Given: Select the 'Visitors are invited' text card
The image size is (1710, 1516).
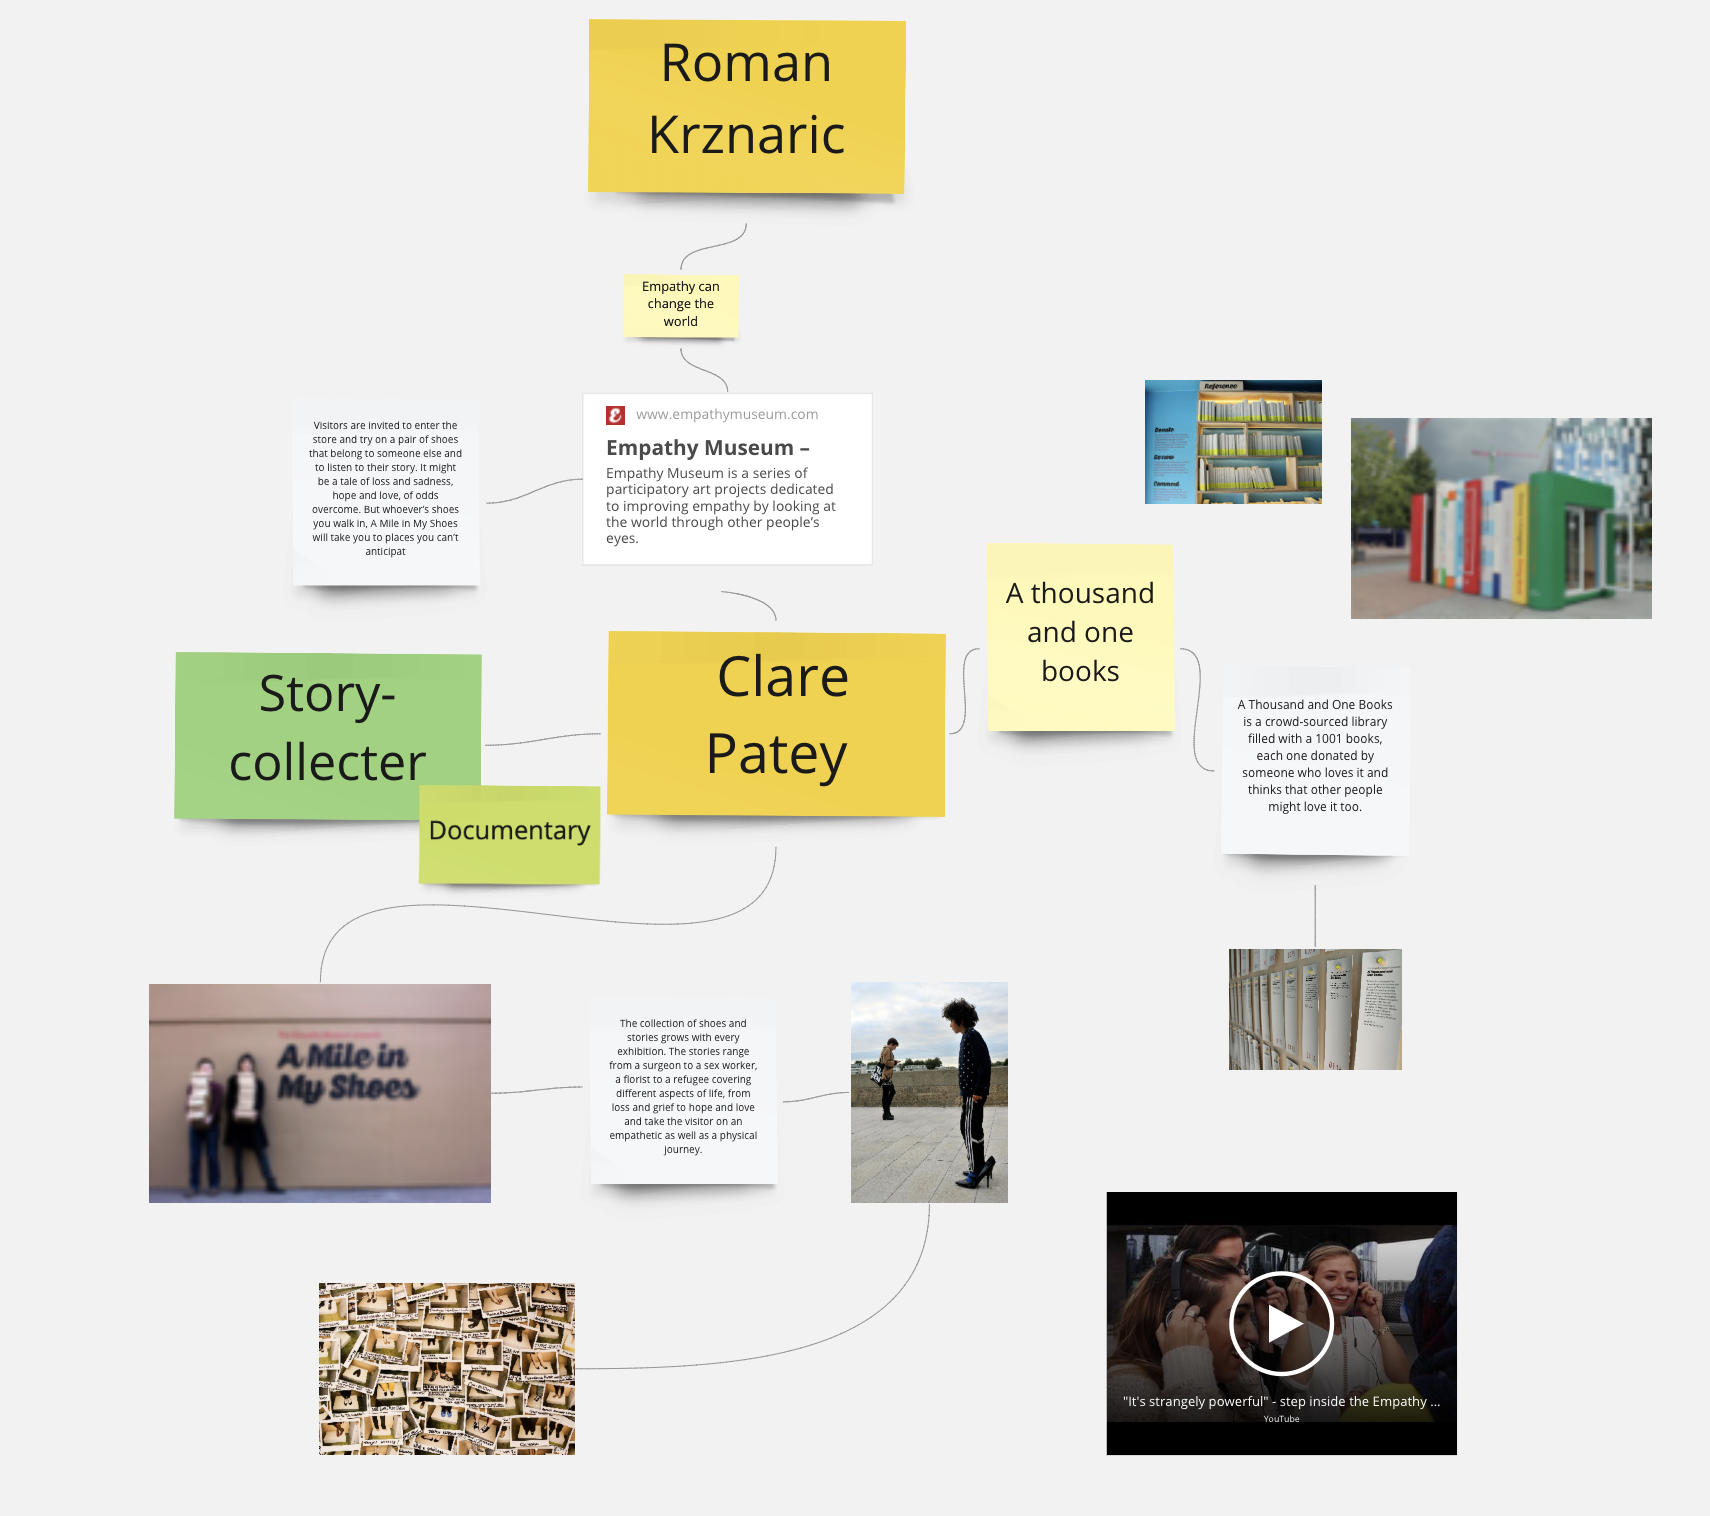Looking at the screenshot, I should coord(385,489).
